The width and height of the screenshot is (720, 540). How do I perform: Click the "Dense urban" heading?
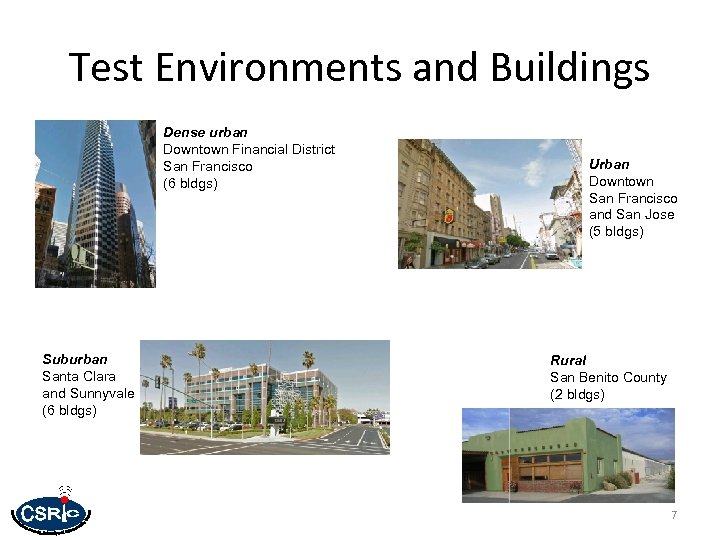(x=205, y=133)
